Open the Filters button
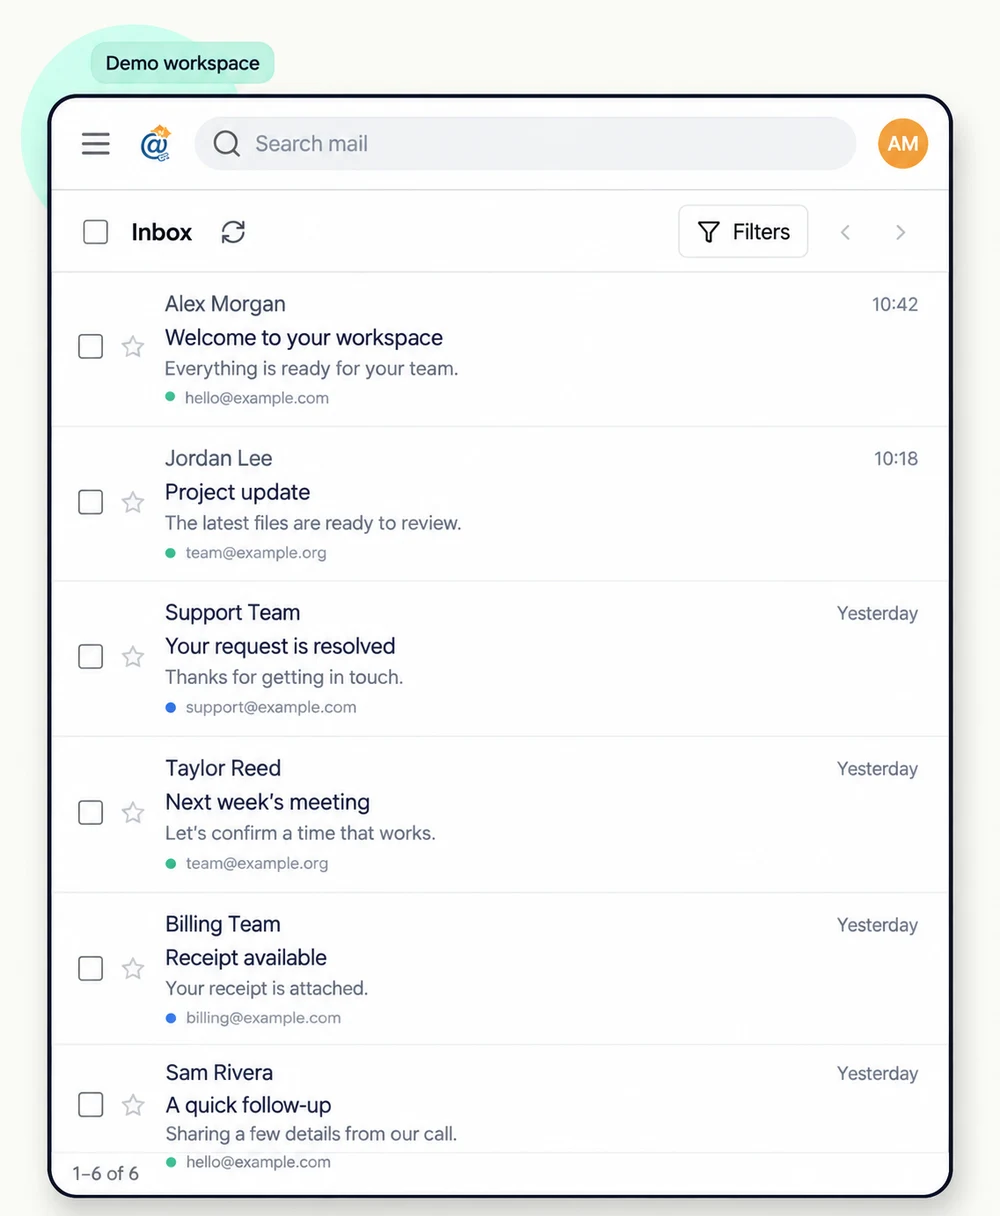The width and height of the screenshot is (1000, 1216). (743, 232)
